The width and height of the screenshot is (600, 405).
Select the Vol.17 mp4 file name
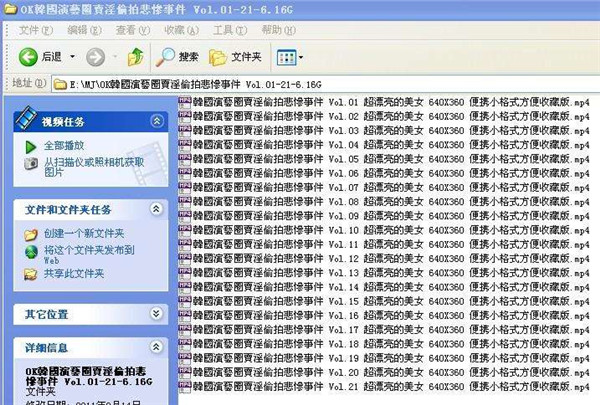coord(391,330)
